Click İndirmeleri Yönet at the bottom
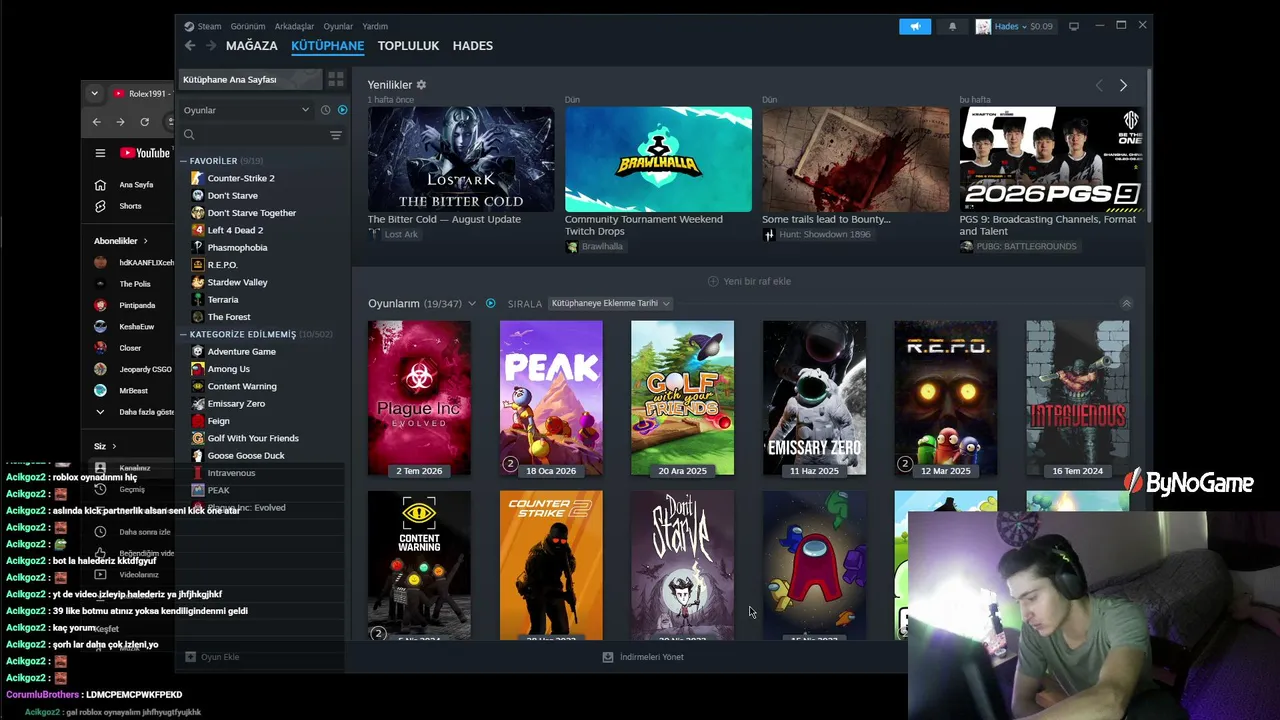The height and width of the screenshot is (720, 1280). click(x=643, y=657)
